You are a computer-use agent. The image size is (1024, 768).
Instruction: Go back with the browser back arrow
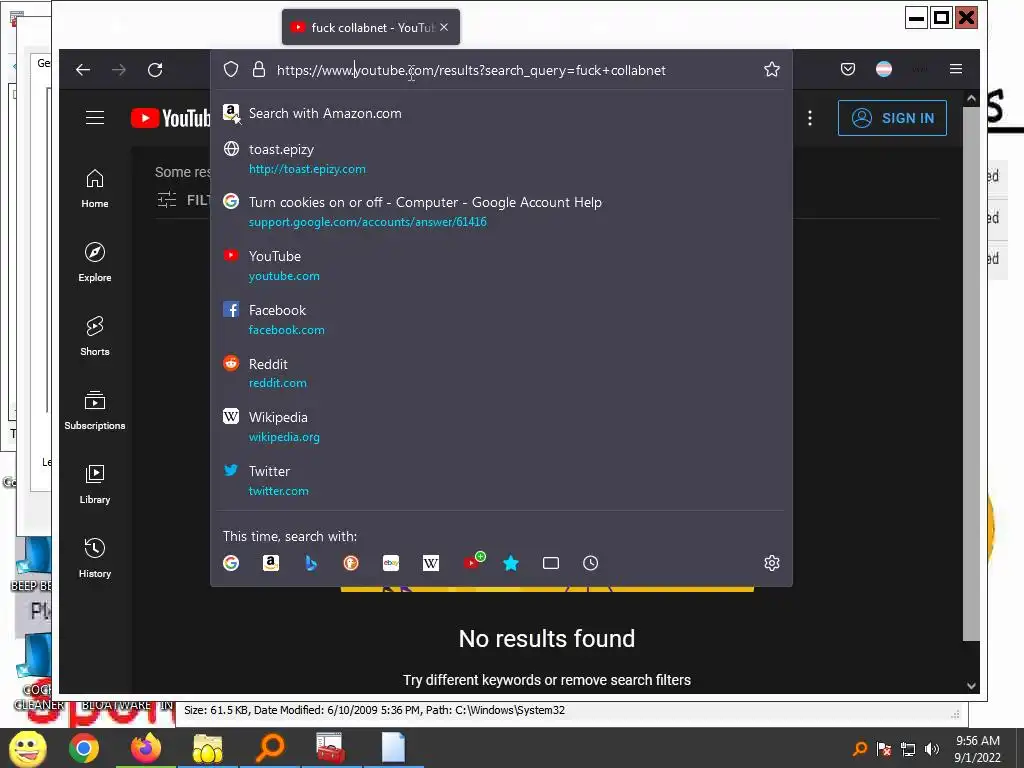83,70
